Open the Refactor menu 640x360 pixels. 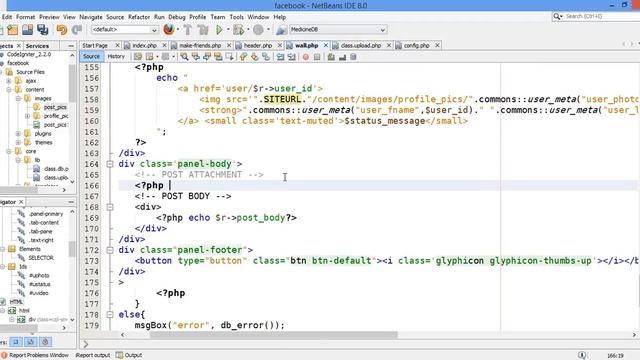coord(139,17)
